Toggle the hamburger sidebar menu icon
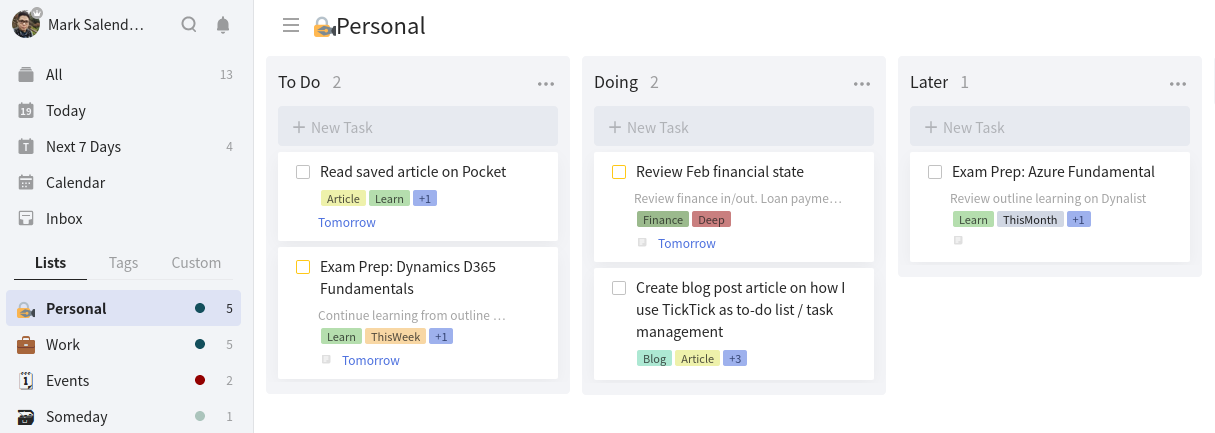Image resolution: width=1215 pixels, height=433 pixels. coord(291,25)
